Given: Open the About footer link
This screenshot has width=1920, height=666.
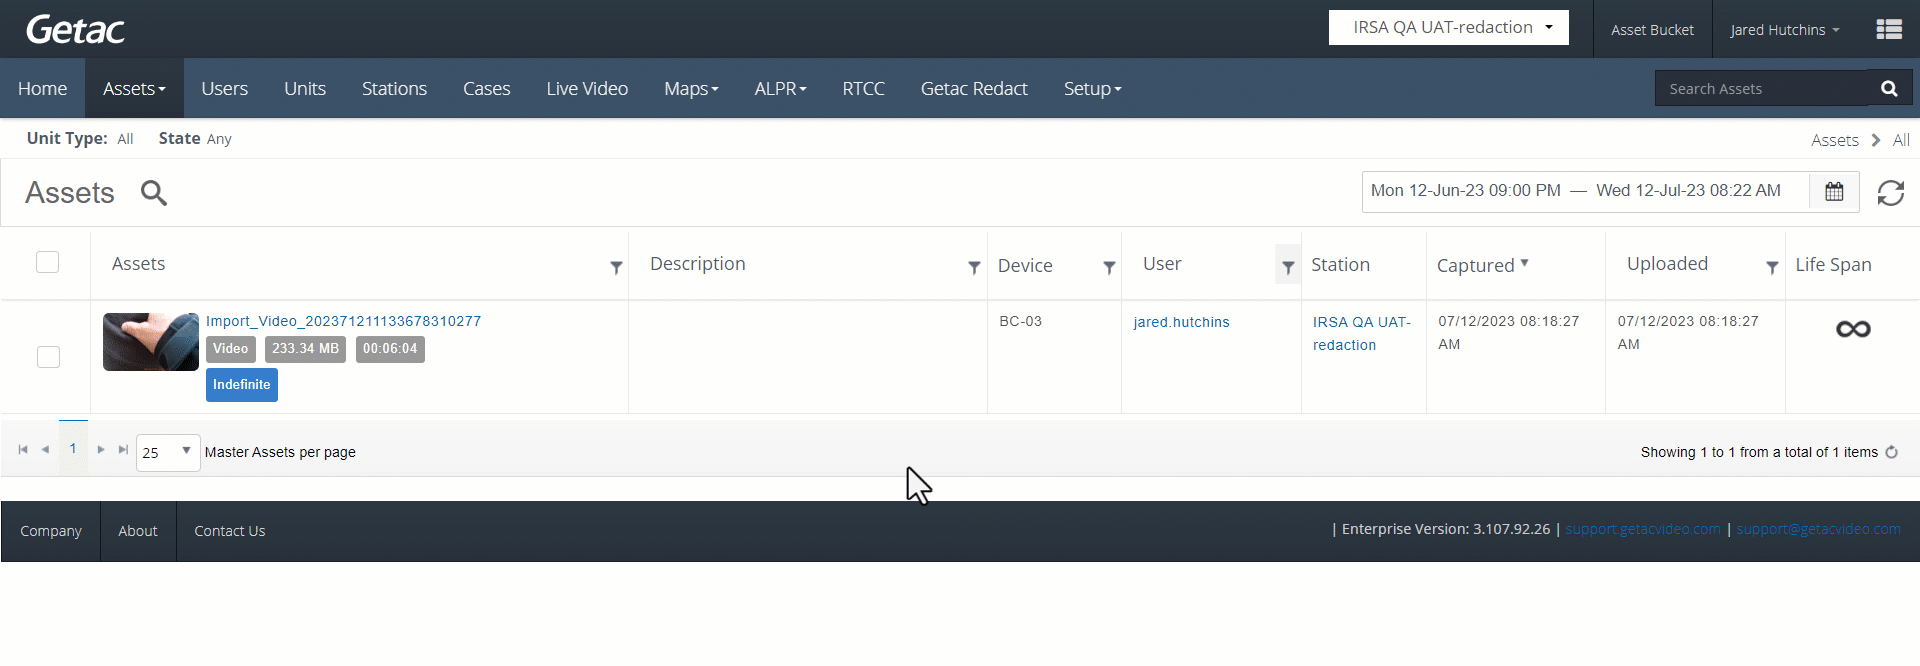Looking at the screenshot, I should (138, 531).
